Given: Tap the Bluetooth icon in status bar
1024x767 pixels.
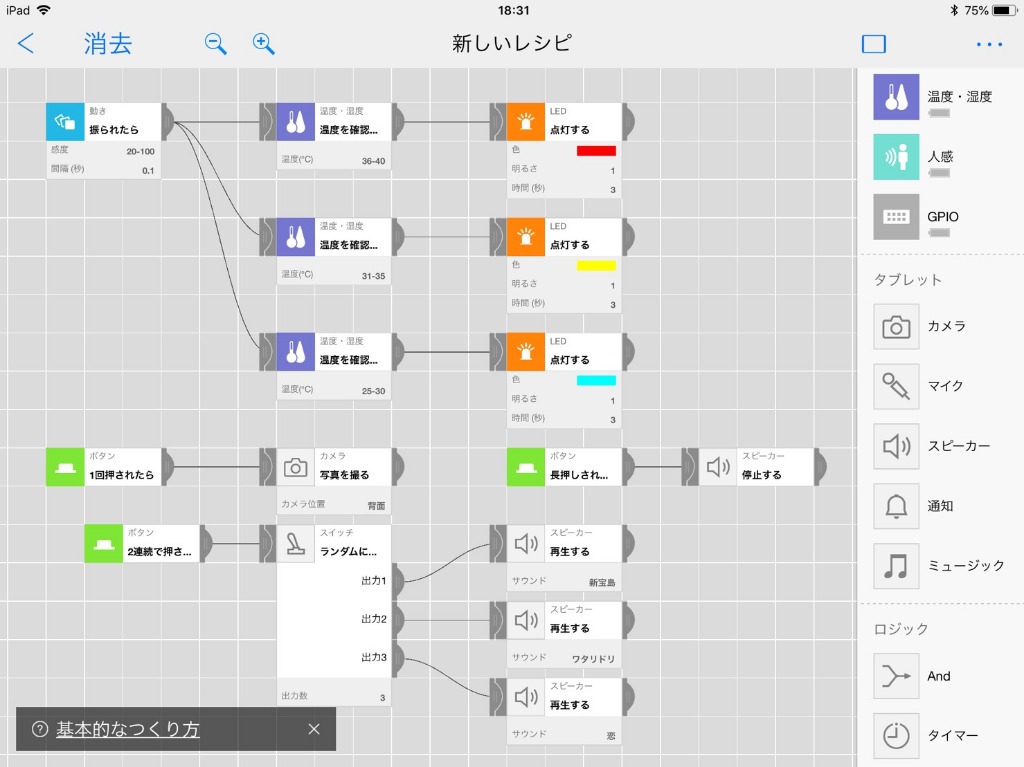Looking at the screenshot, I should coord(954,10).
